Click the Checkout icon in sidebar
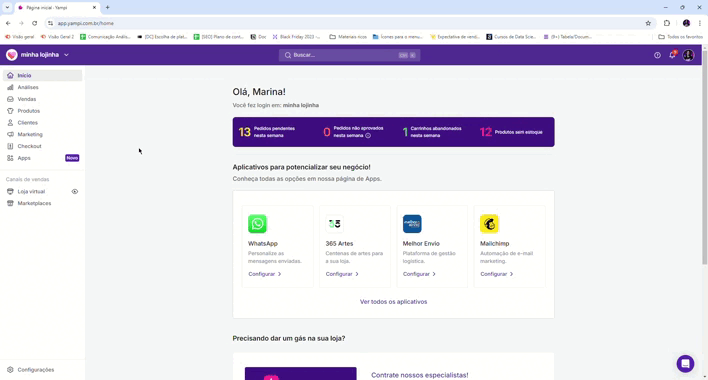708x380 pixels. (x=10, y=146)
